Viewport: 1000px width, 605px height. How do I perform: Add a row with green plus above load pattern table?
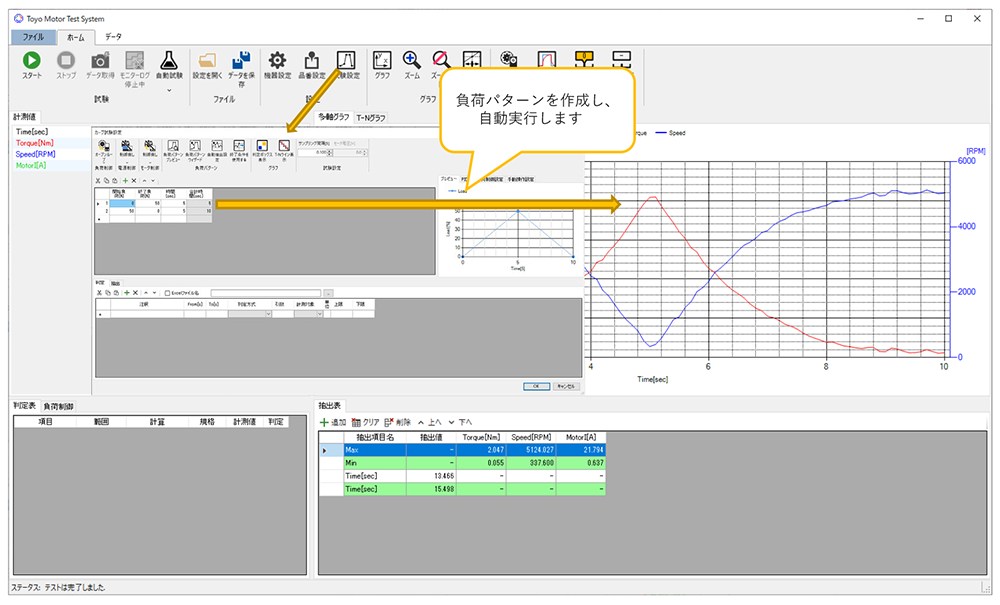coord(126,181)
